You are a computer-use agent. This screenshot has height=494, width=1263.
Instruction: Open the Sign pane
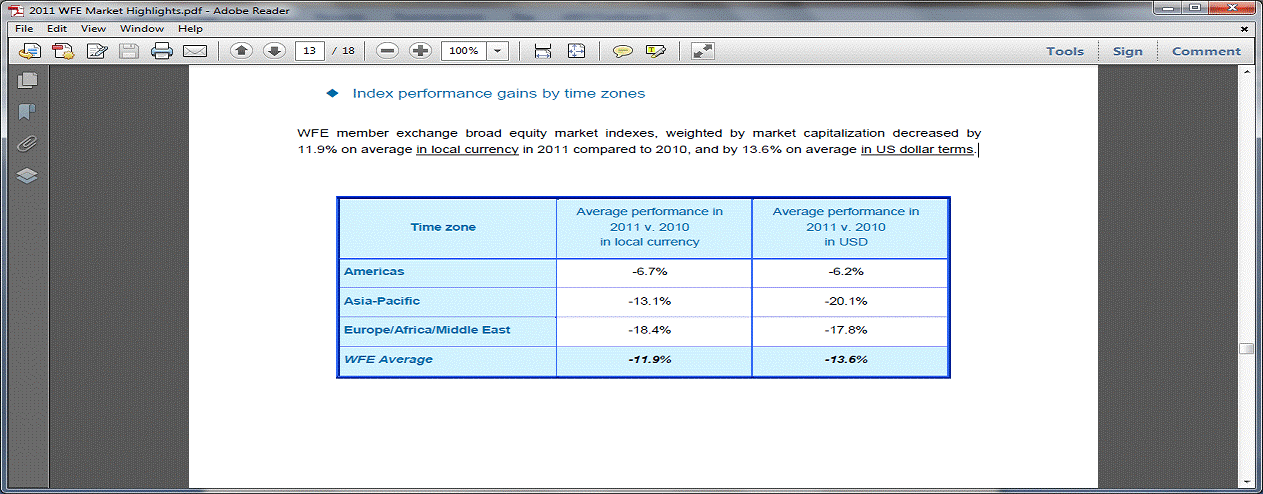[x=1127, y=51]
